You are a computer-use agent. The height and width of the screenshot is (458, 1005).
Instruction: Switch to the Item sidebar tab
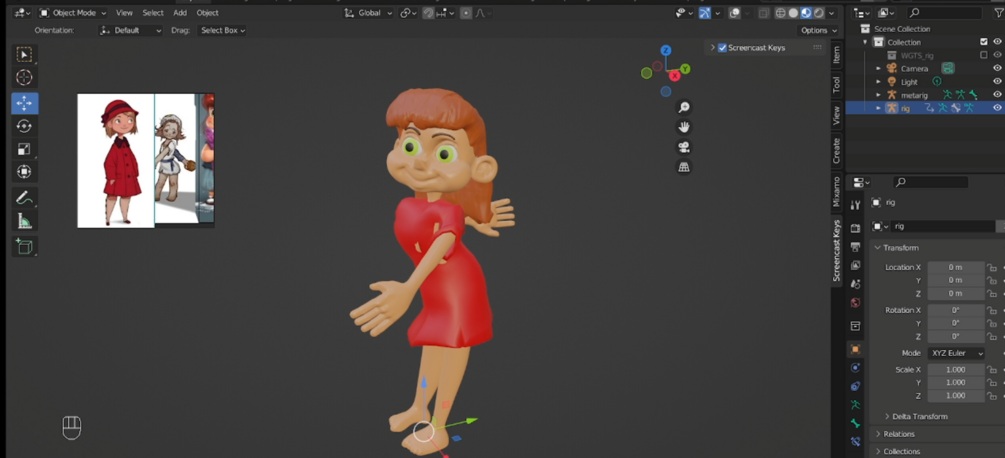[836, 54]
